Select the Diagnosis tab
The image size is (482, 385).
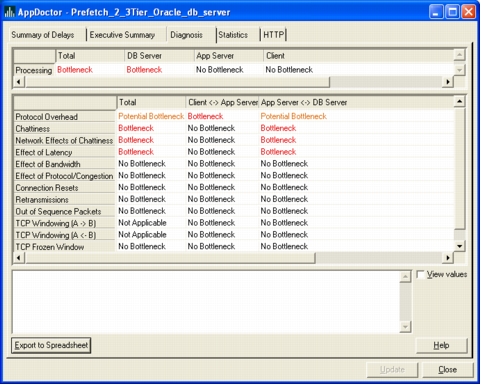(x=187, y=35)
